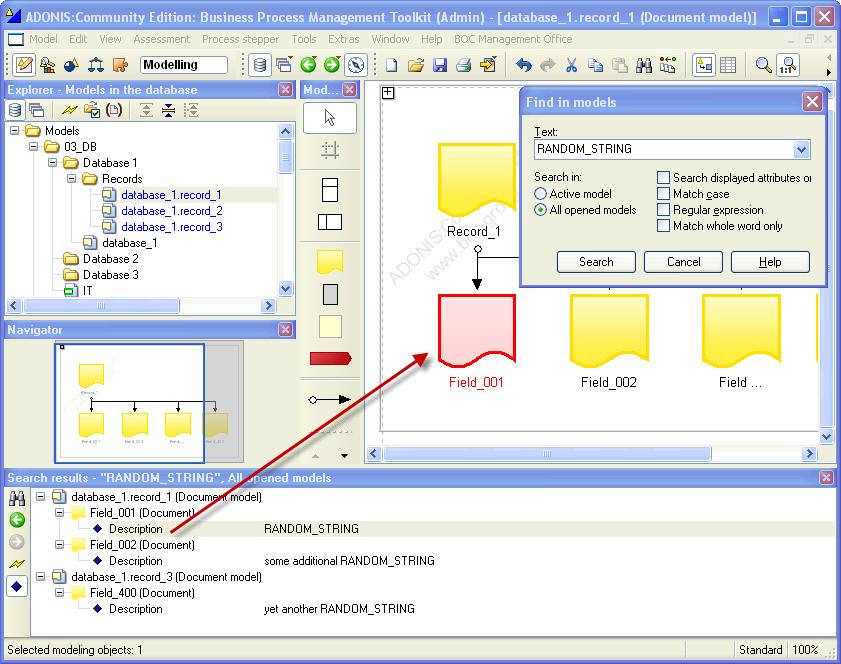Toggle the Navigator compass icon in toolbar
Screen dimensions: 841x664
point(356,65)
